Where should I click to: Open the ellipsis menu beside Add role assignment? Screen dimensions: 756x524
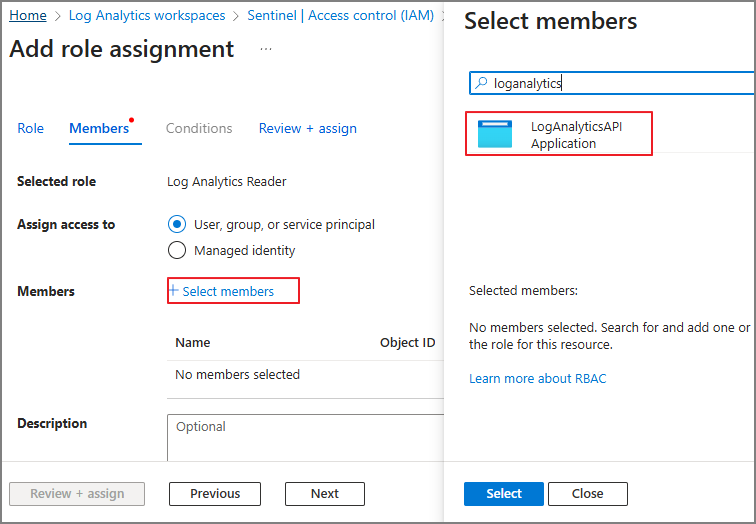[266, 49]
